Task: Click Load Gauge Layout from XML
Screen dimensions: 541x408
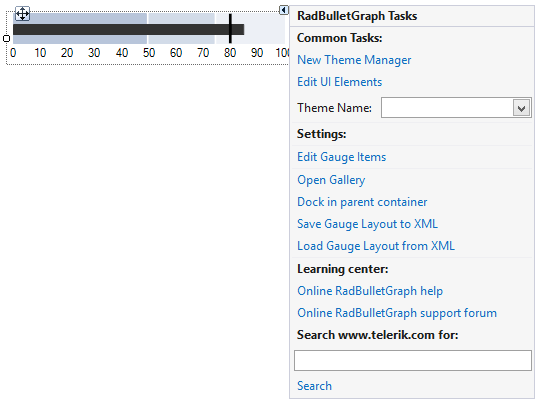Action: click(x=376, y=246)
